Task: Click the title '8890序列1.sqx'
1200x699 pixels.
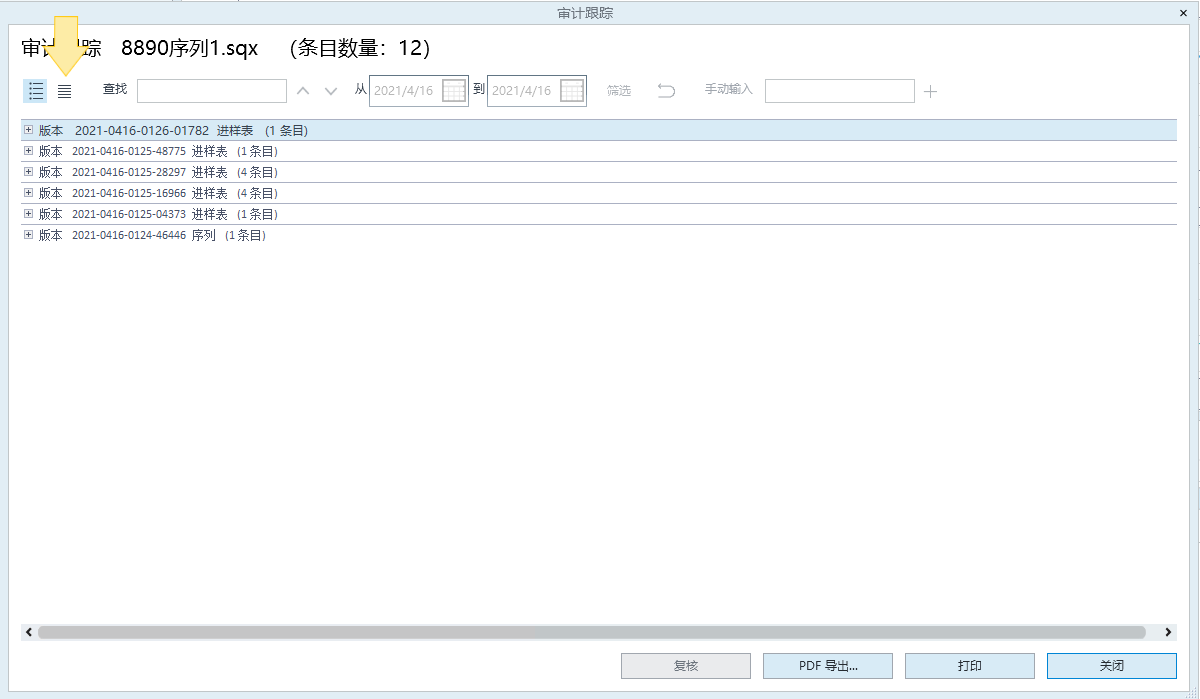Action: click(189, 48)
